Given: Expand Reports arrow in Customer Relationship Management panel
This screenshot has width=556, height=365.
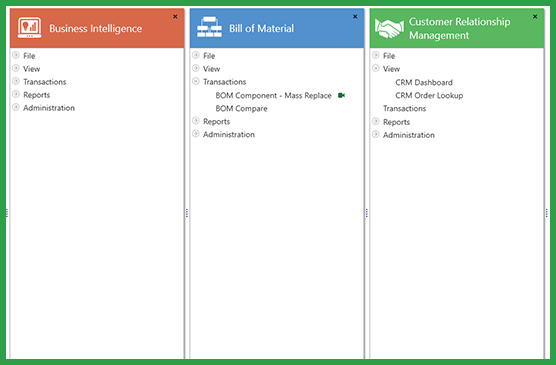Looking at the screenshot, I should point(376,121).
